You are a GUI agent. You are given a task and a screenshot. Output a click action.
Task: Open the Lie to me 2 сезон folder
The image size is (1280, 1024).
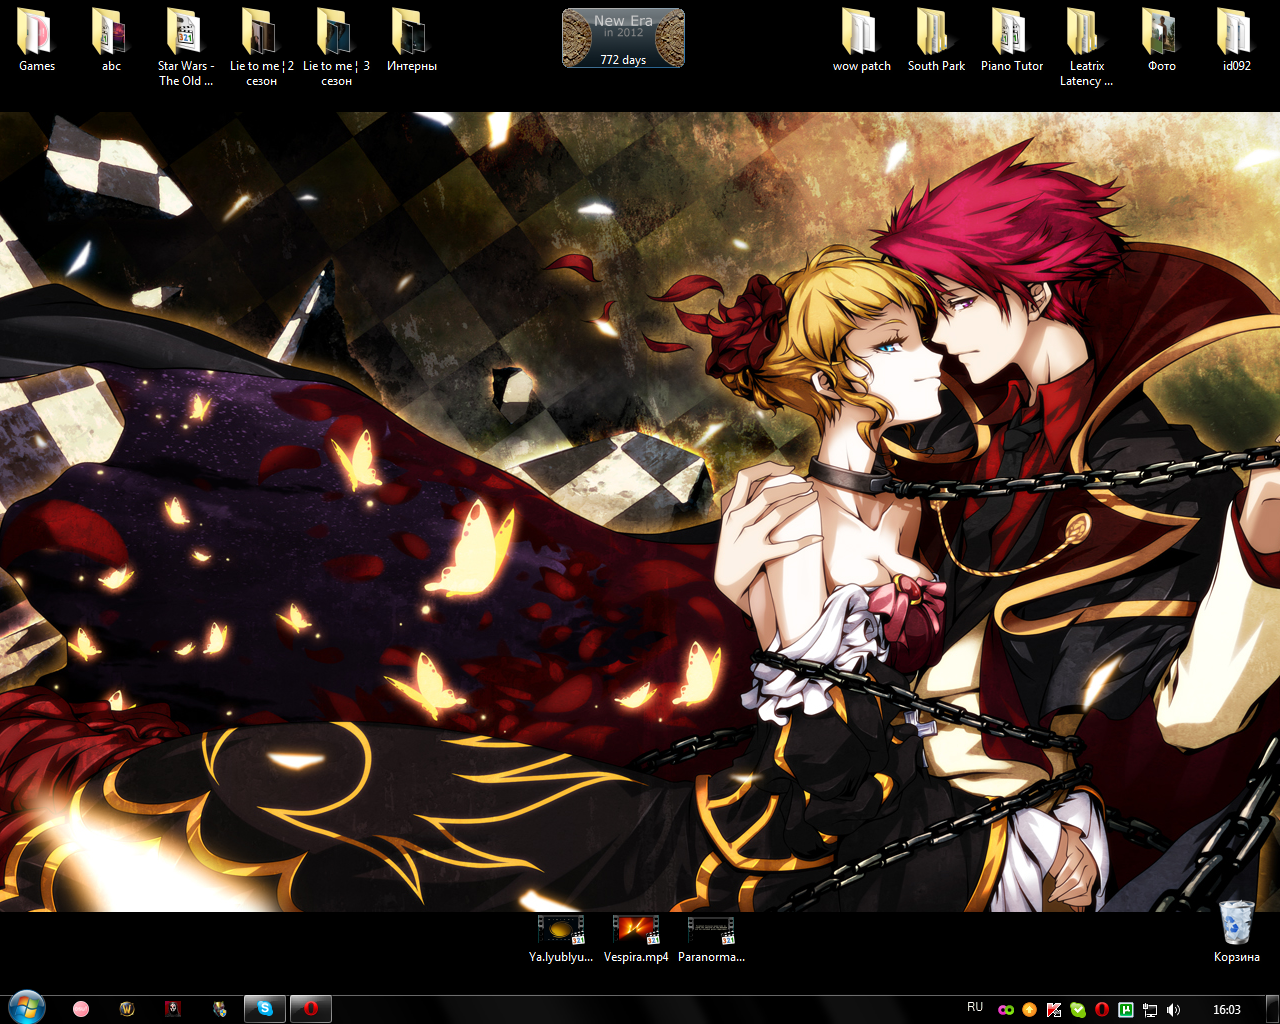[261, 47]
